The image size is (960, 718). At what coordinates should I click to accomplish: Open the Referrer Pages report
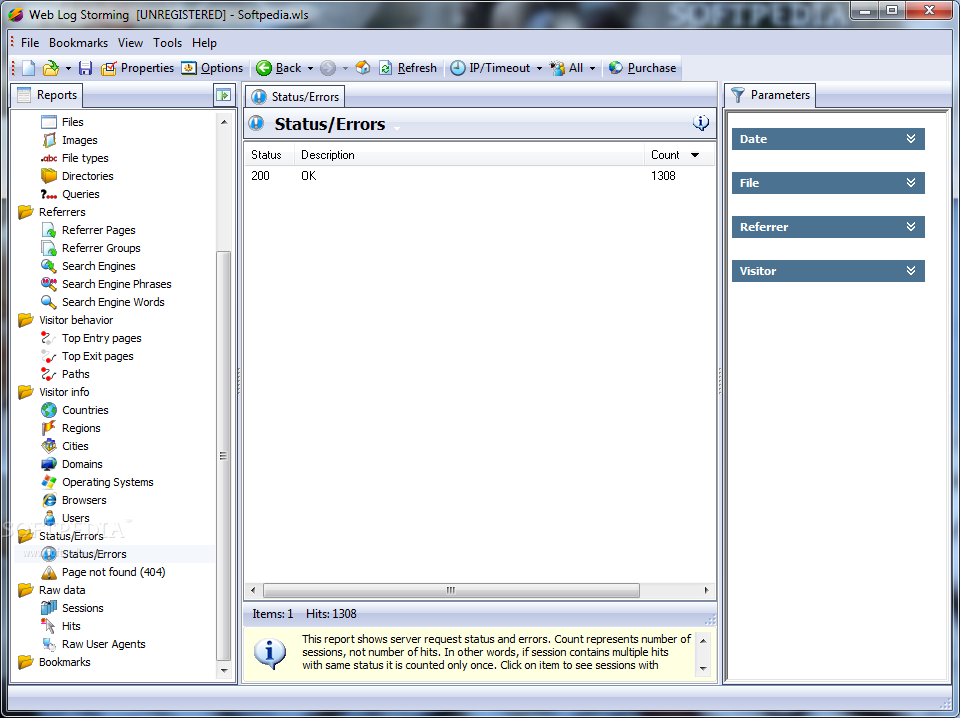click(99, 230)
